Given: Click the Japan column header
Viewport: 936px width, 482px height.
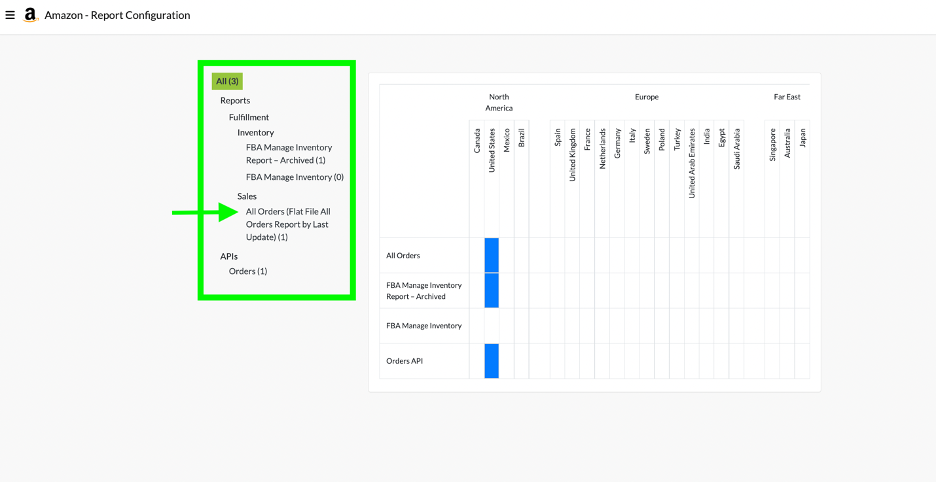Looking at the screenshot, I should pyautogui.click(x=802, y=138).
